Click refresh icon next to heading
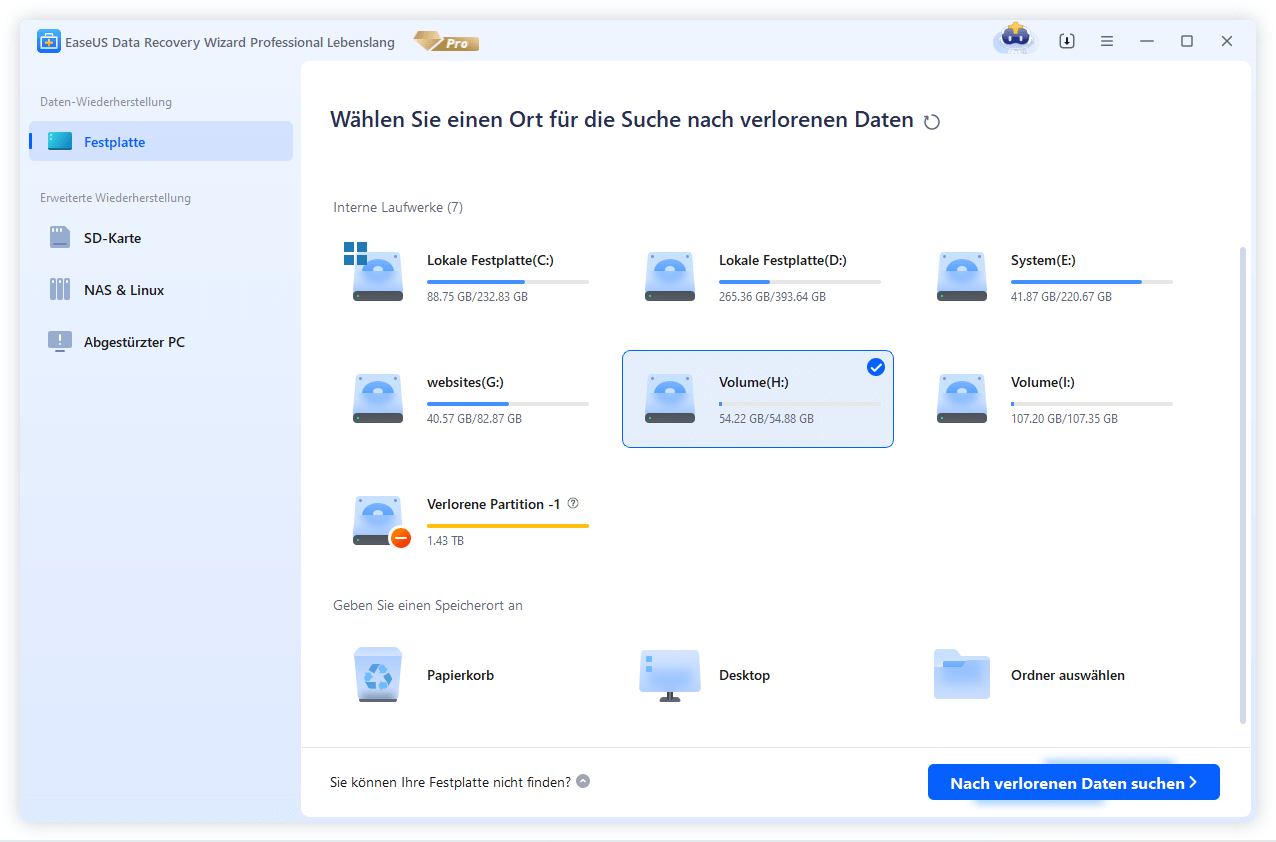1276x842 pixels. pos(932,122)
